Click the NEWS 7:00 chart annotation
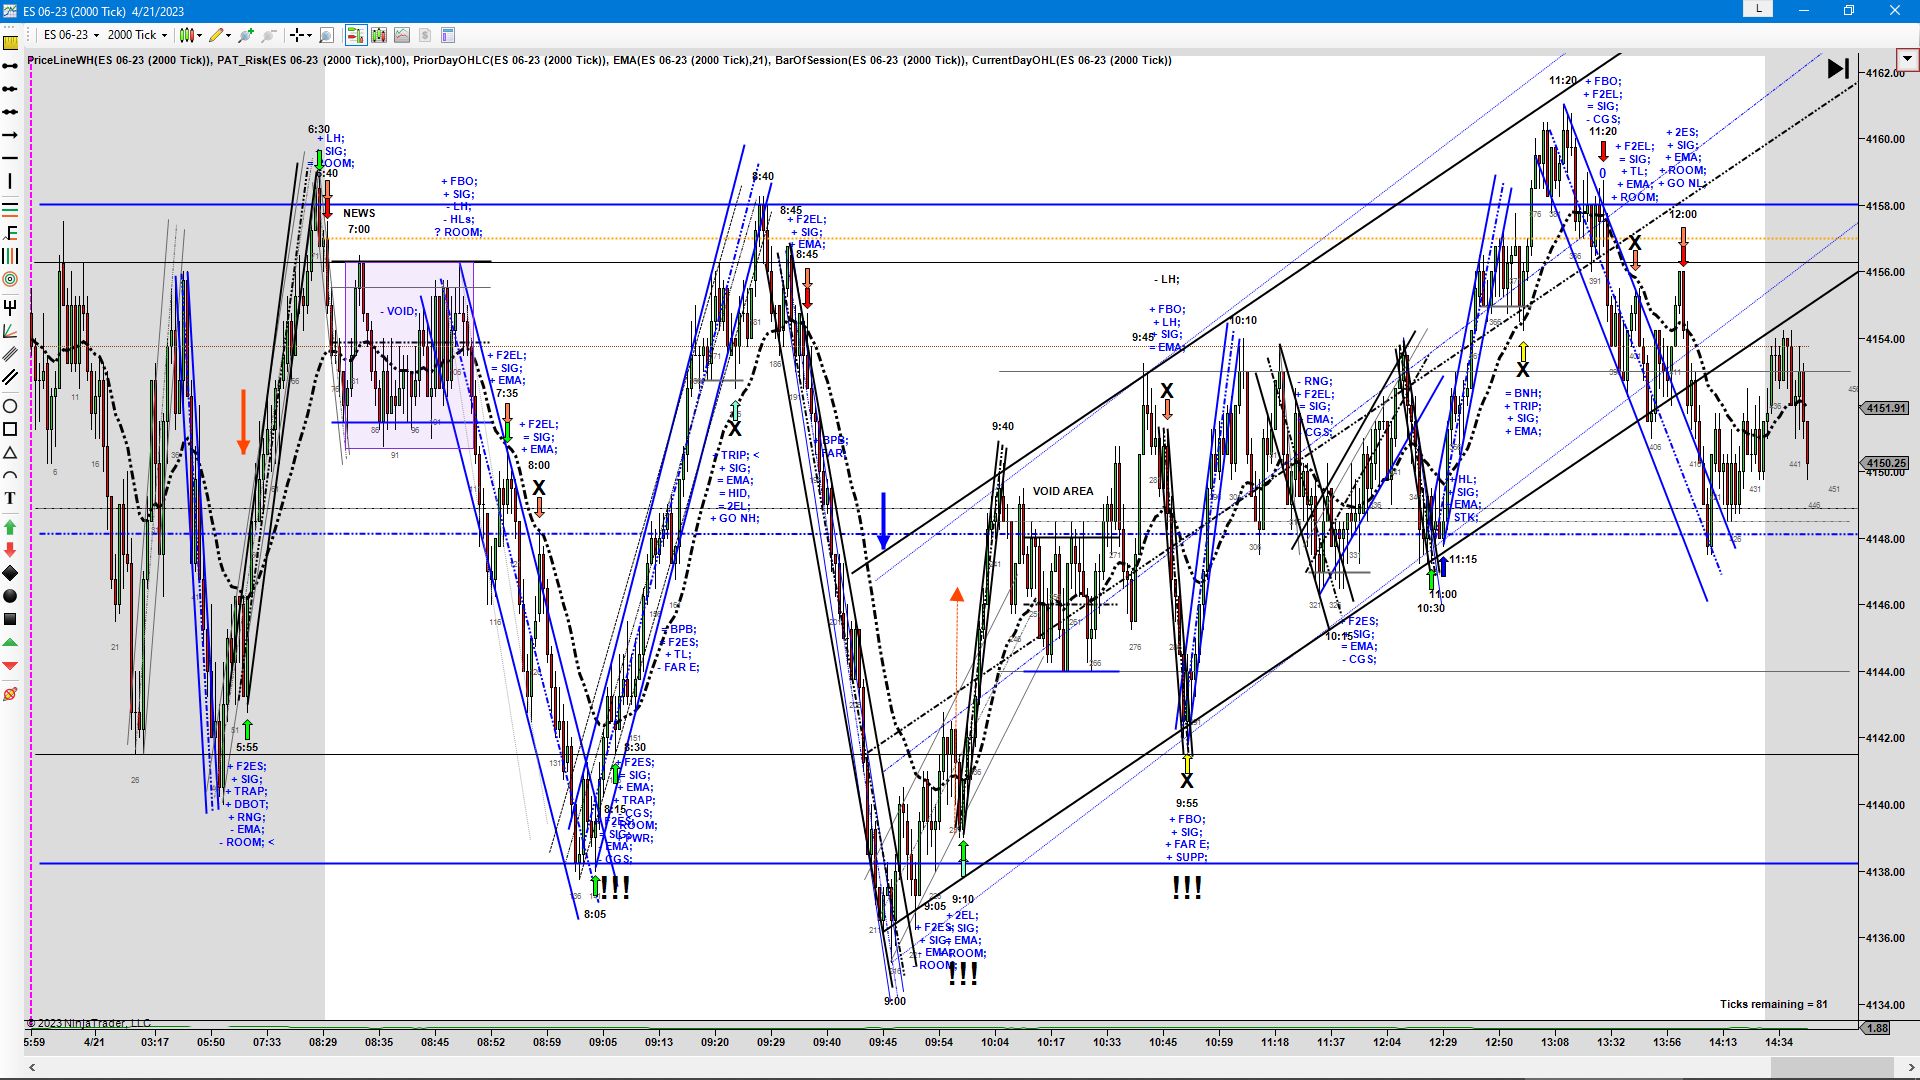The image size is (1920, 1080). click(x=359, y=221)
